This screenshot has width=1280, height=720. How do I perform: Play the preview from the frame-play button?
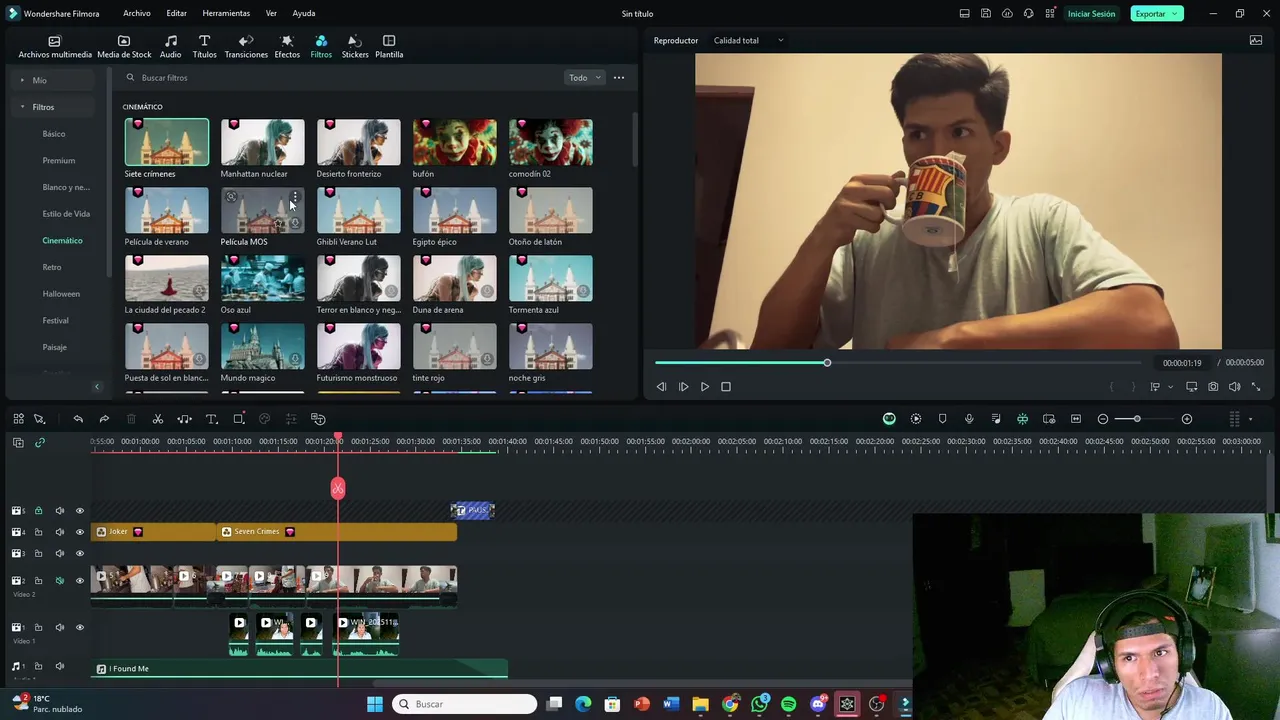[683, 387]
